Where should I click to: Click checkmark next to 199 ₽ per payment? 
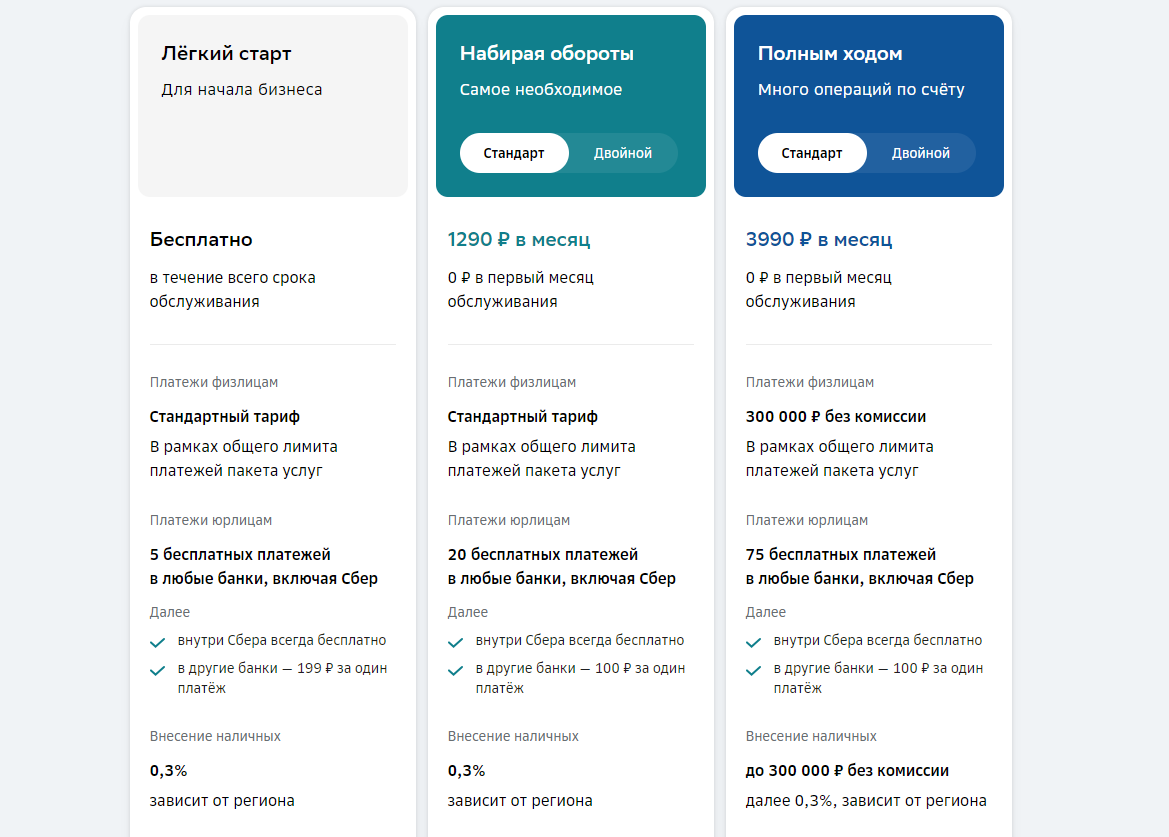[157, 670]
